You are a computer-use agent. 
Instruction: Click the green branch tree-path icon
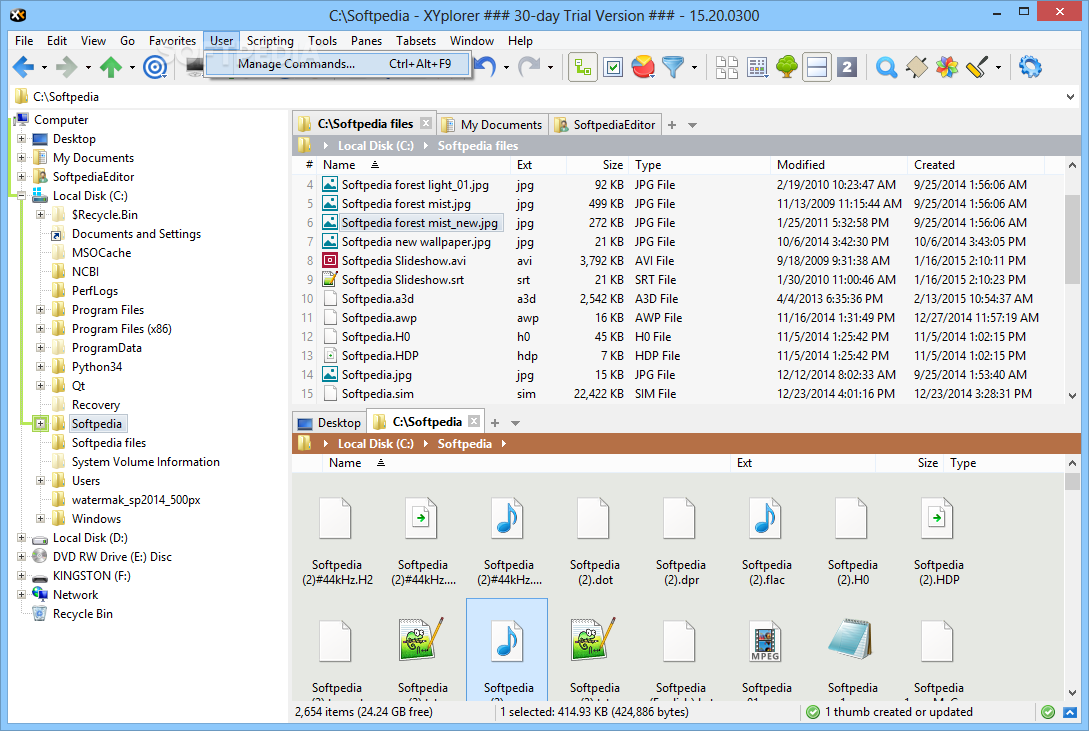(x=583, y=67)
